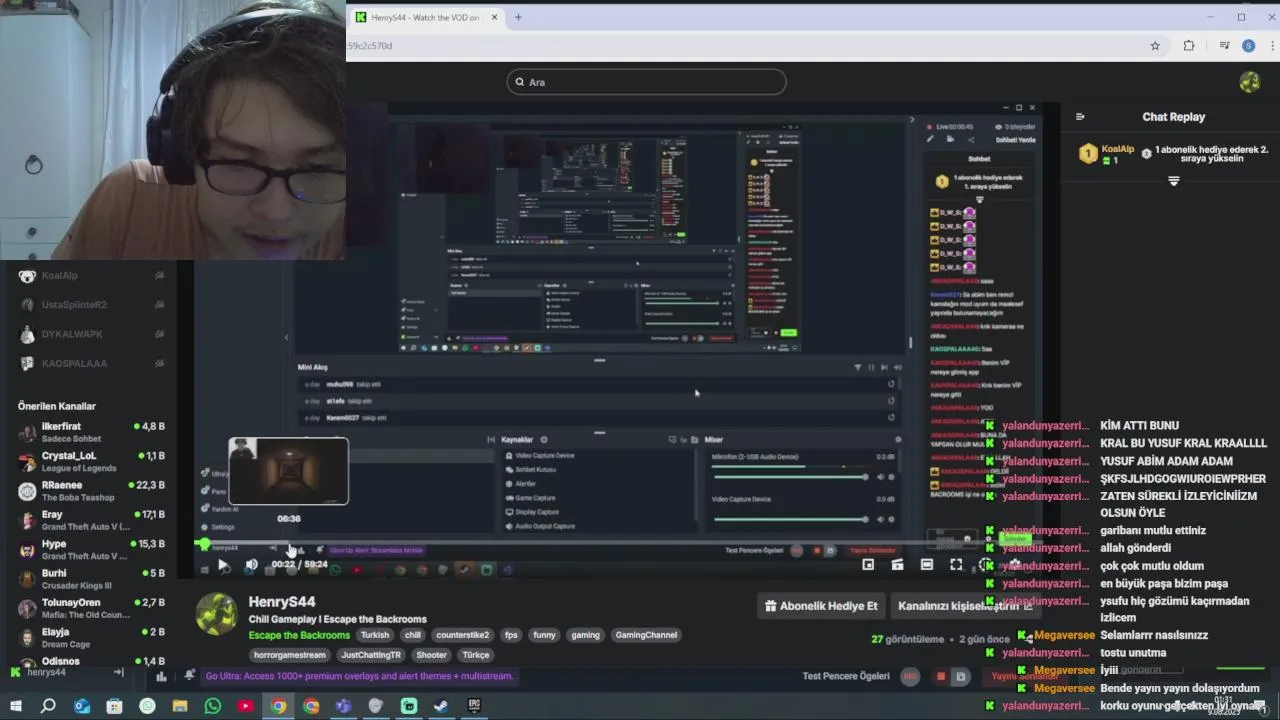
Task: Click the Ara search field
Action: pos(646,82)
